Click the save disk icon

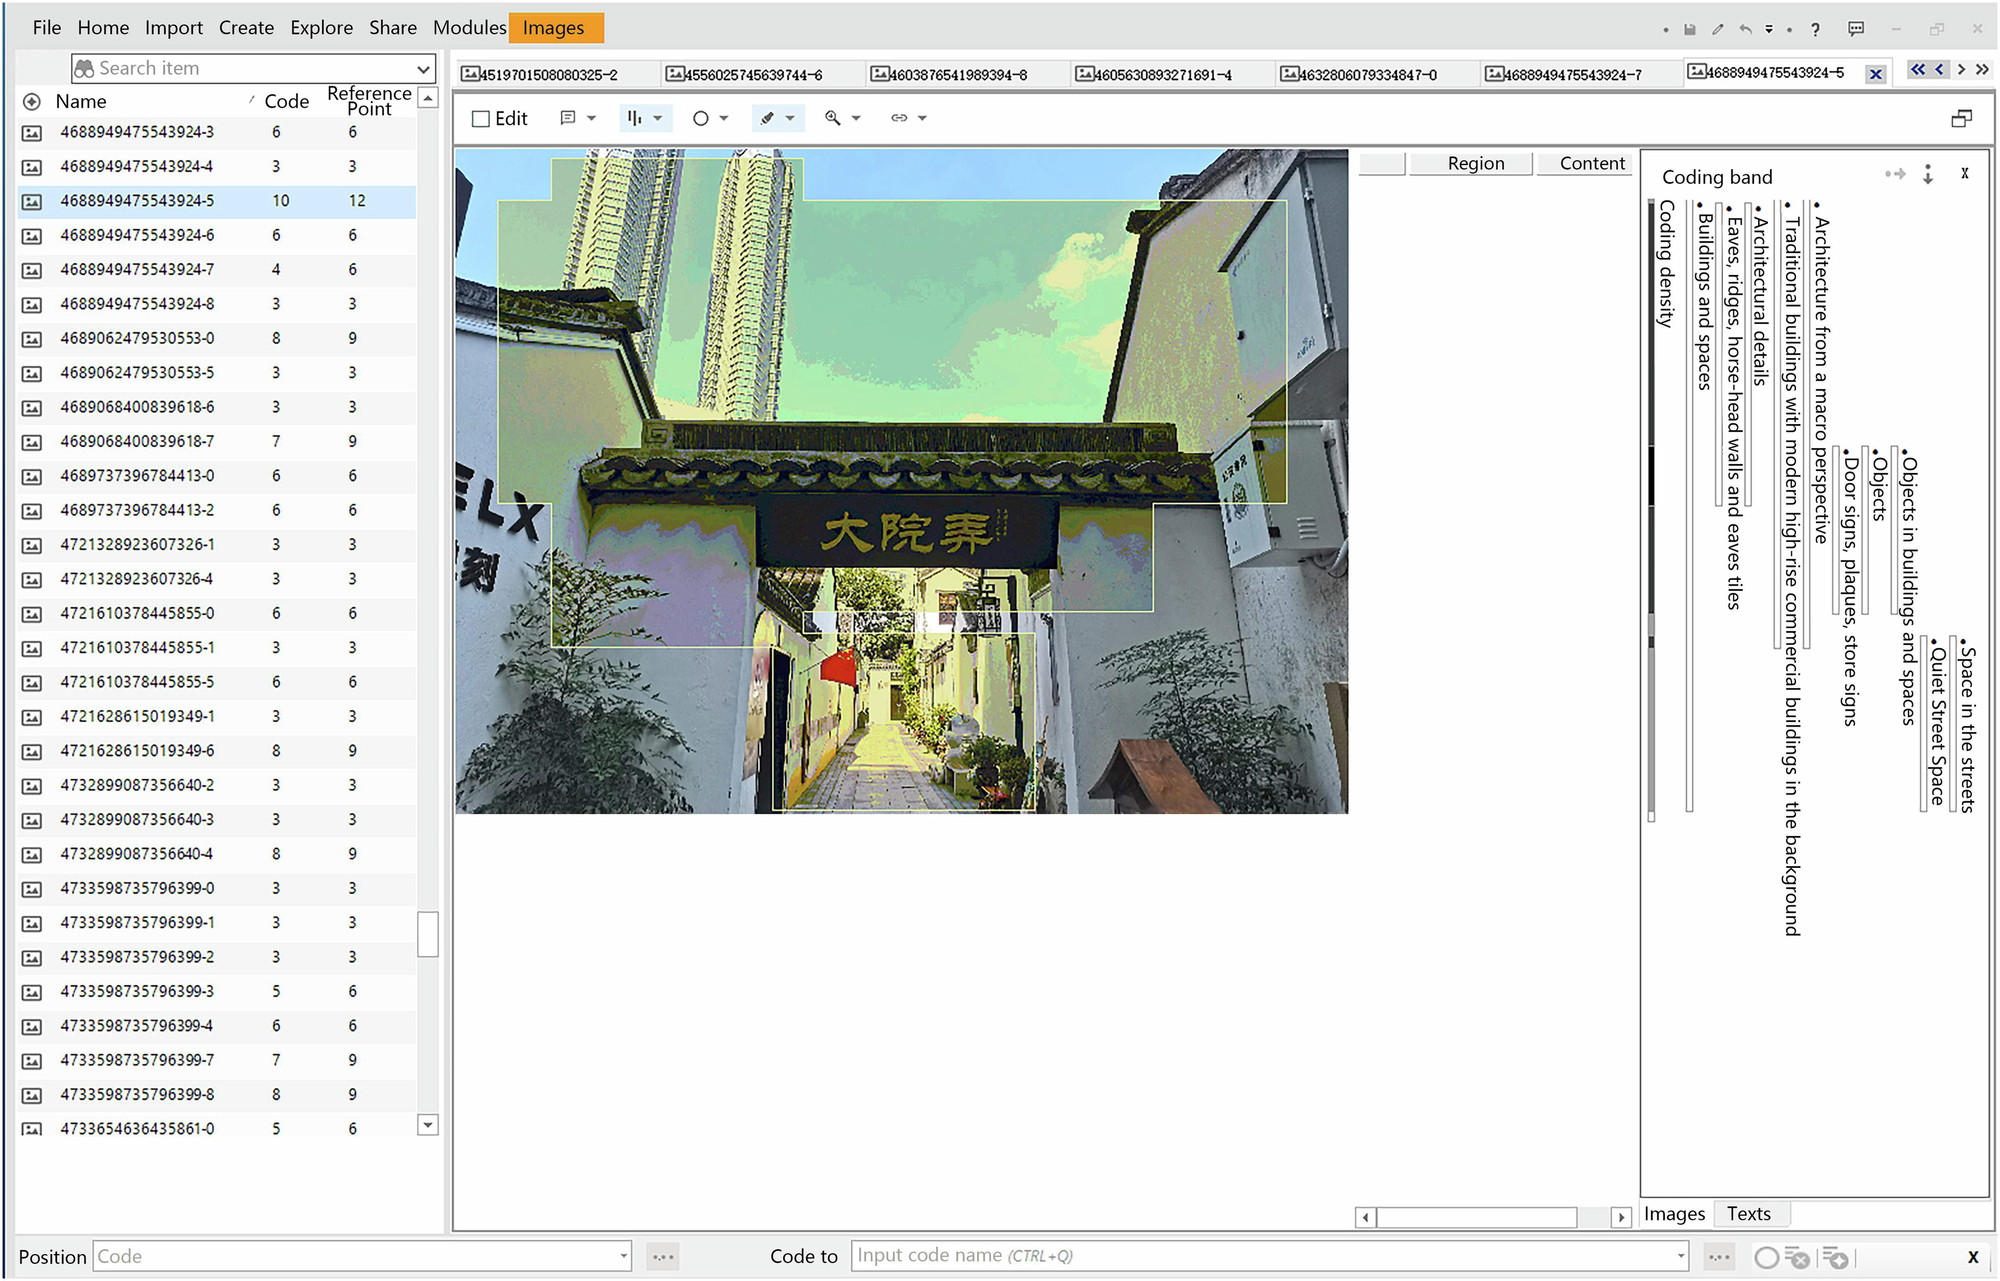click(x=1690, y=29)
